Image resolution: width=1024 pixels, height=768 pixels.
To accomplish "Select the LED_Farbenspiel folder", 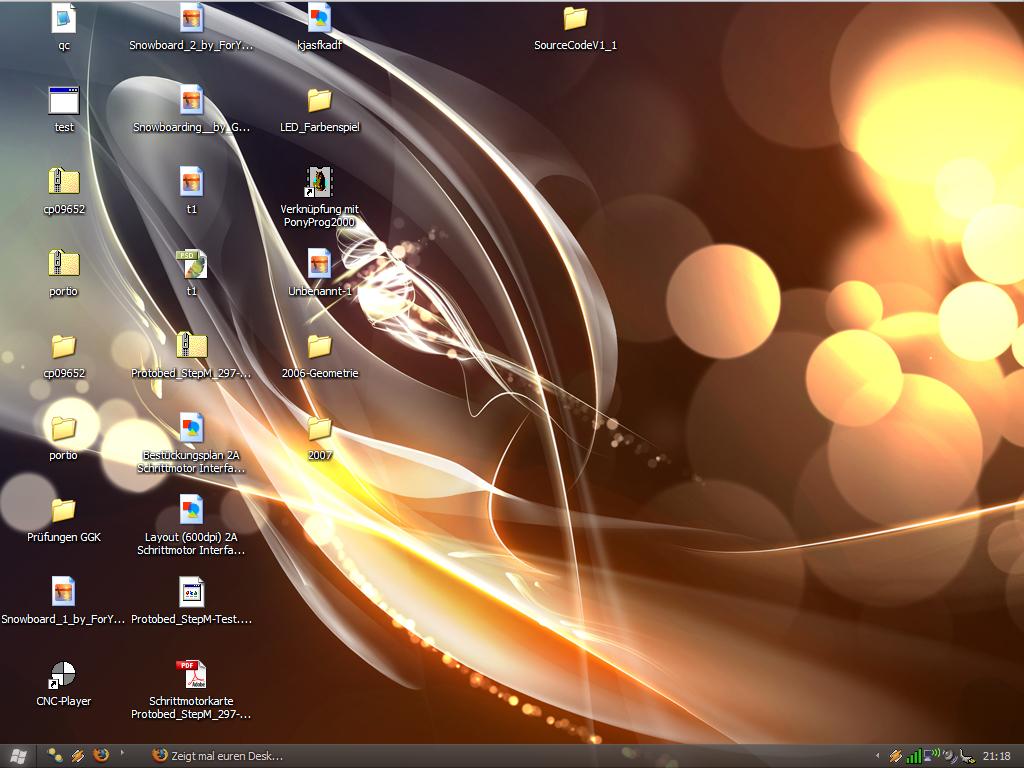I will pyautogui.click(x=319, y=101).
